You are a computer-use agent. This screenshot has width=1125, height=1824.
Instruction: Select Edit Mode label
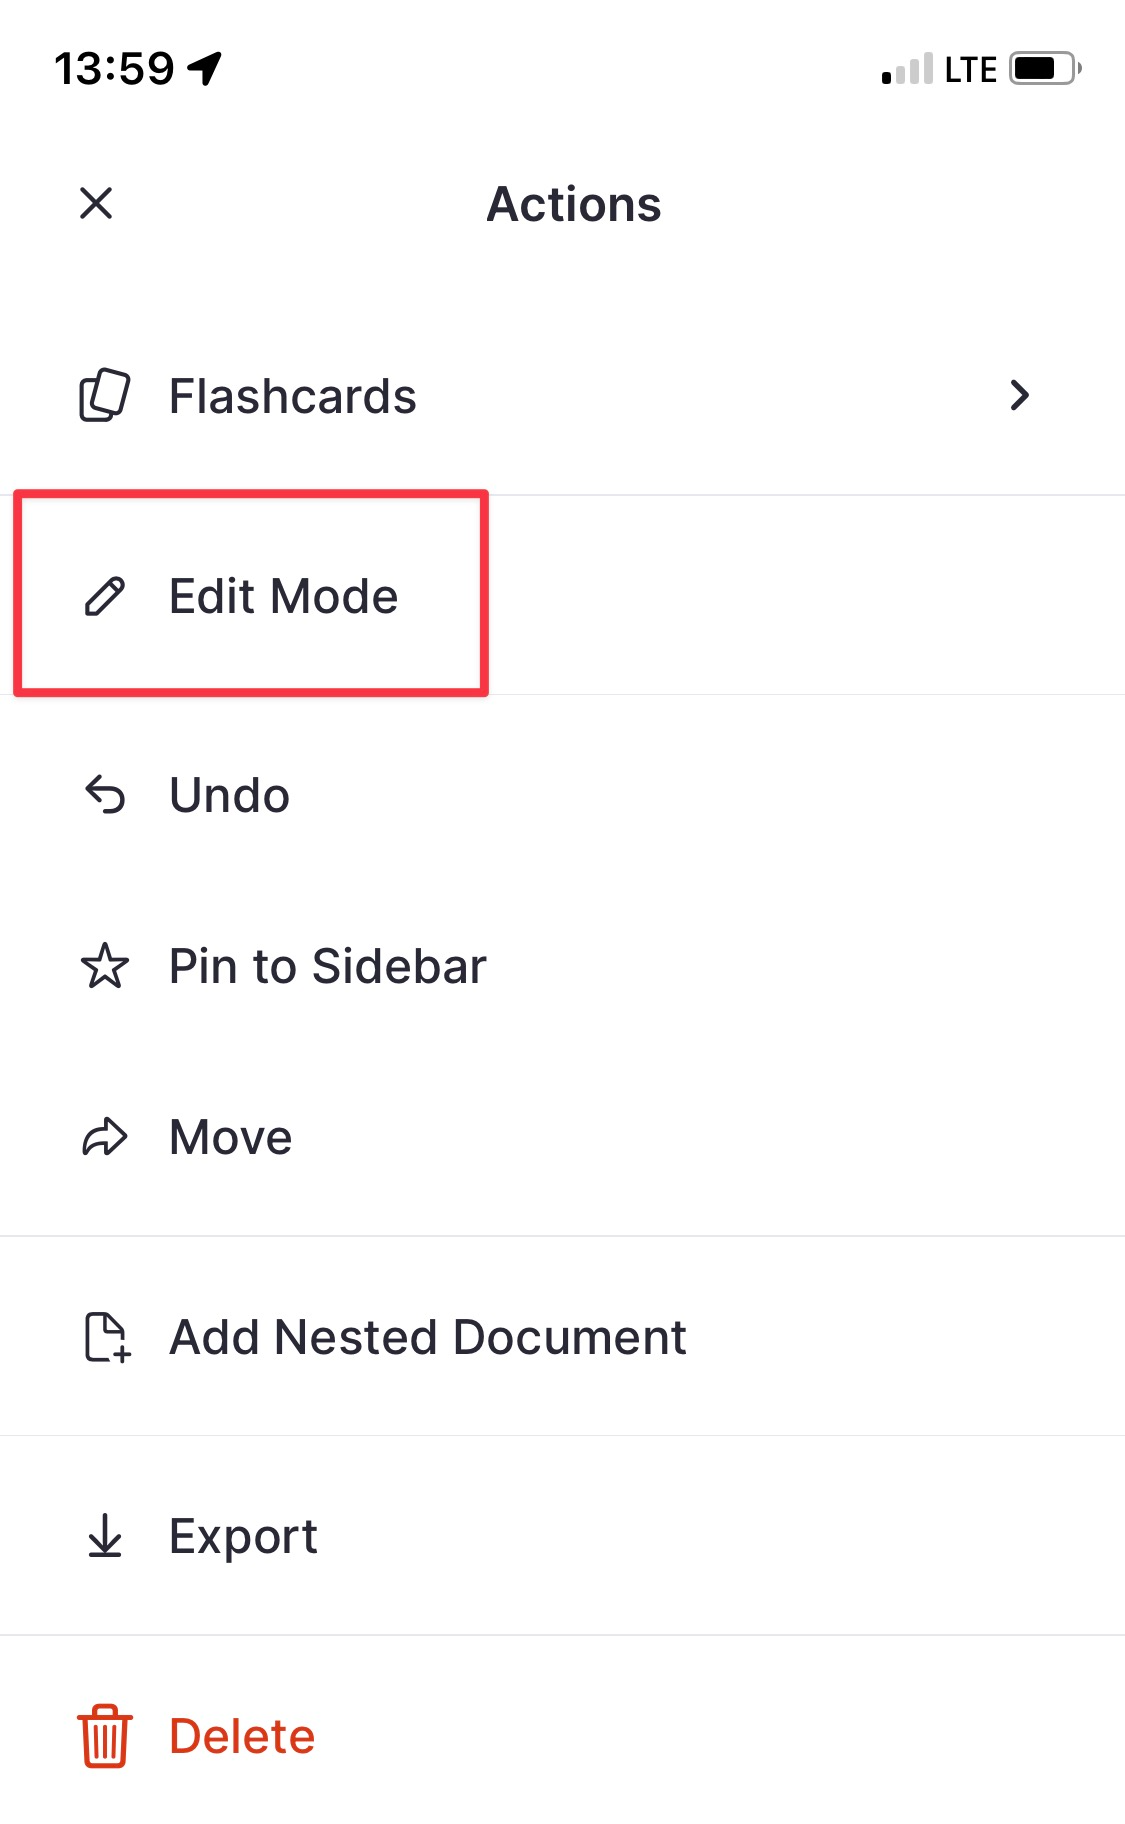[x=283, y=596]
